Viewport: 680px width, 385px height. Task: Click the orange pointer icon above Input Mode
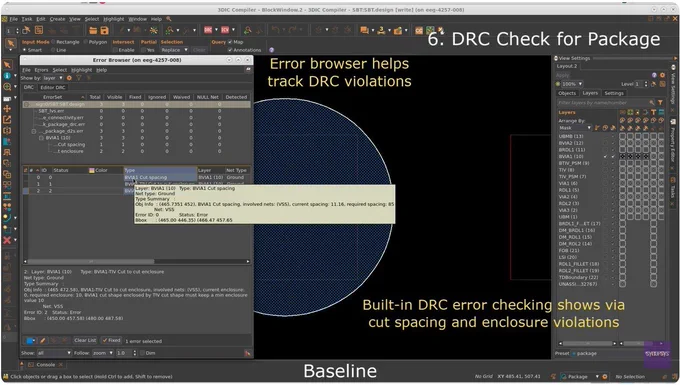(10, 43)
